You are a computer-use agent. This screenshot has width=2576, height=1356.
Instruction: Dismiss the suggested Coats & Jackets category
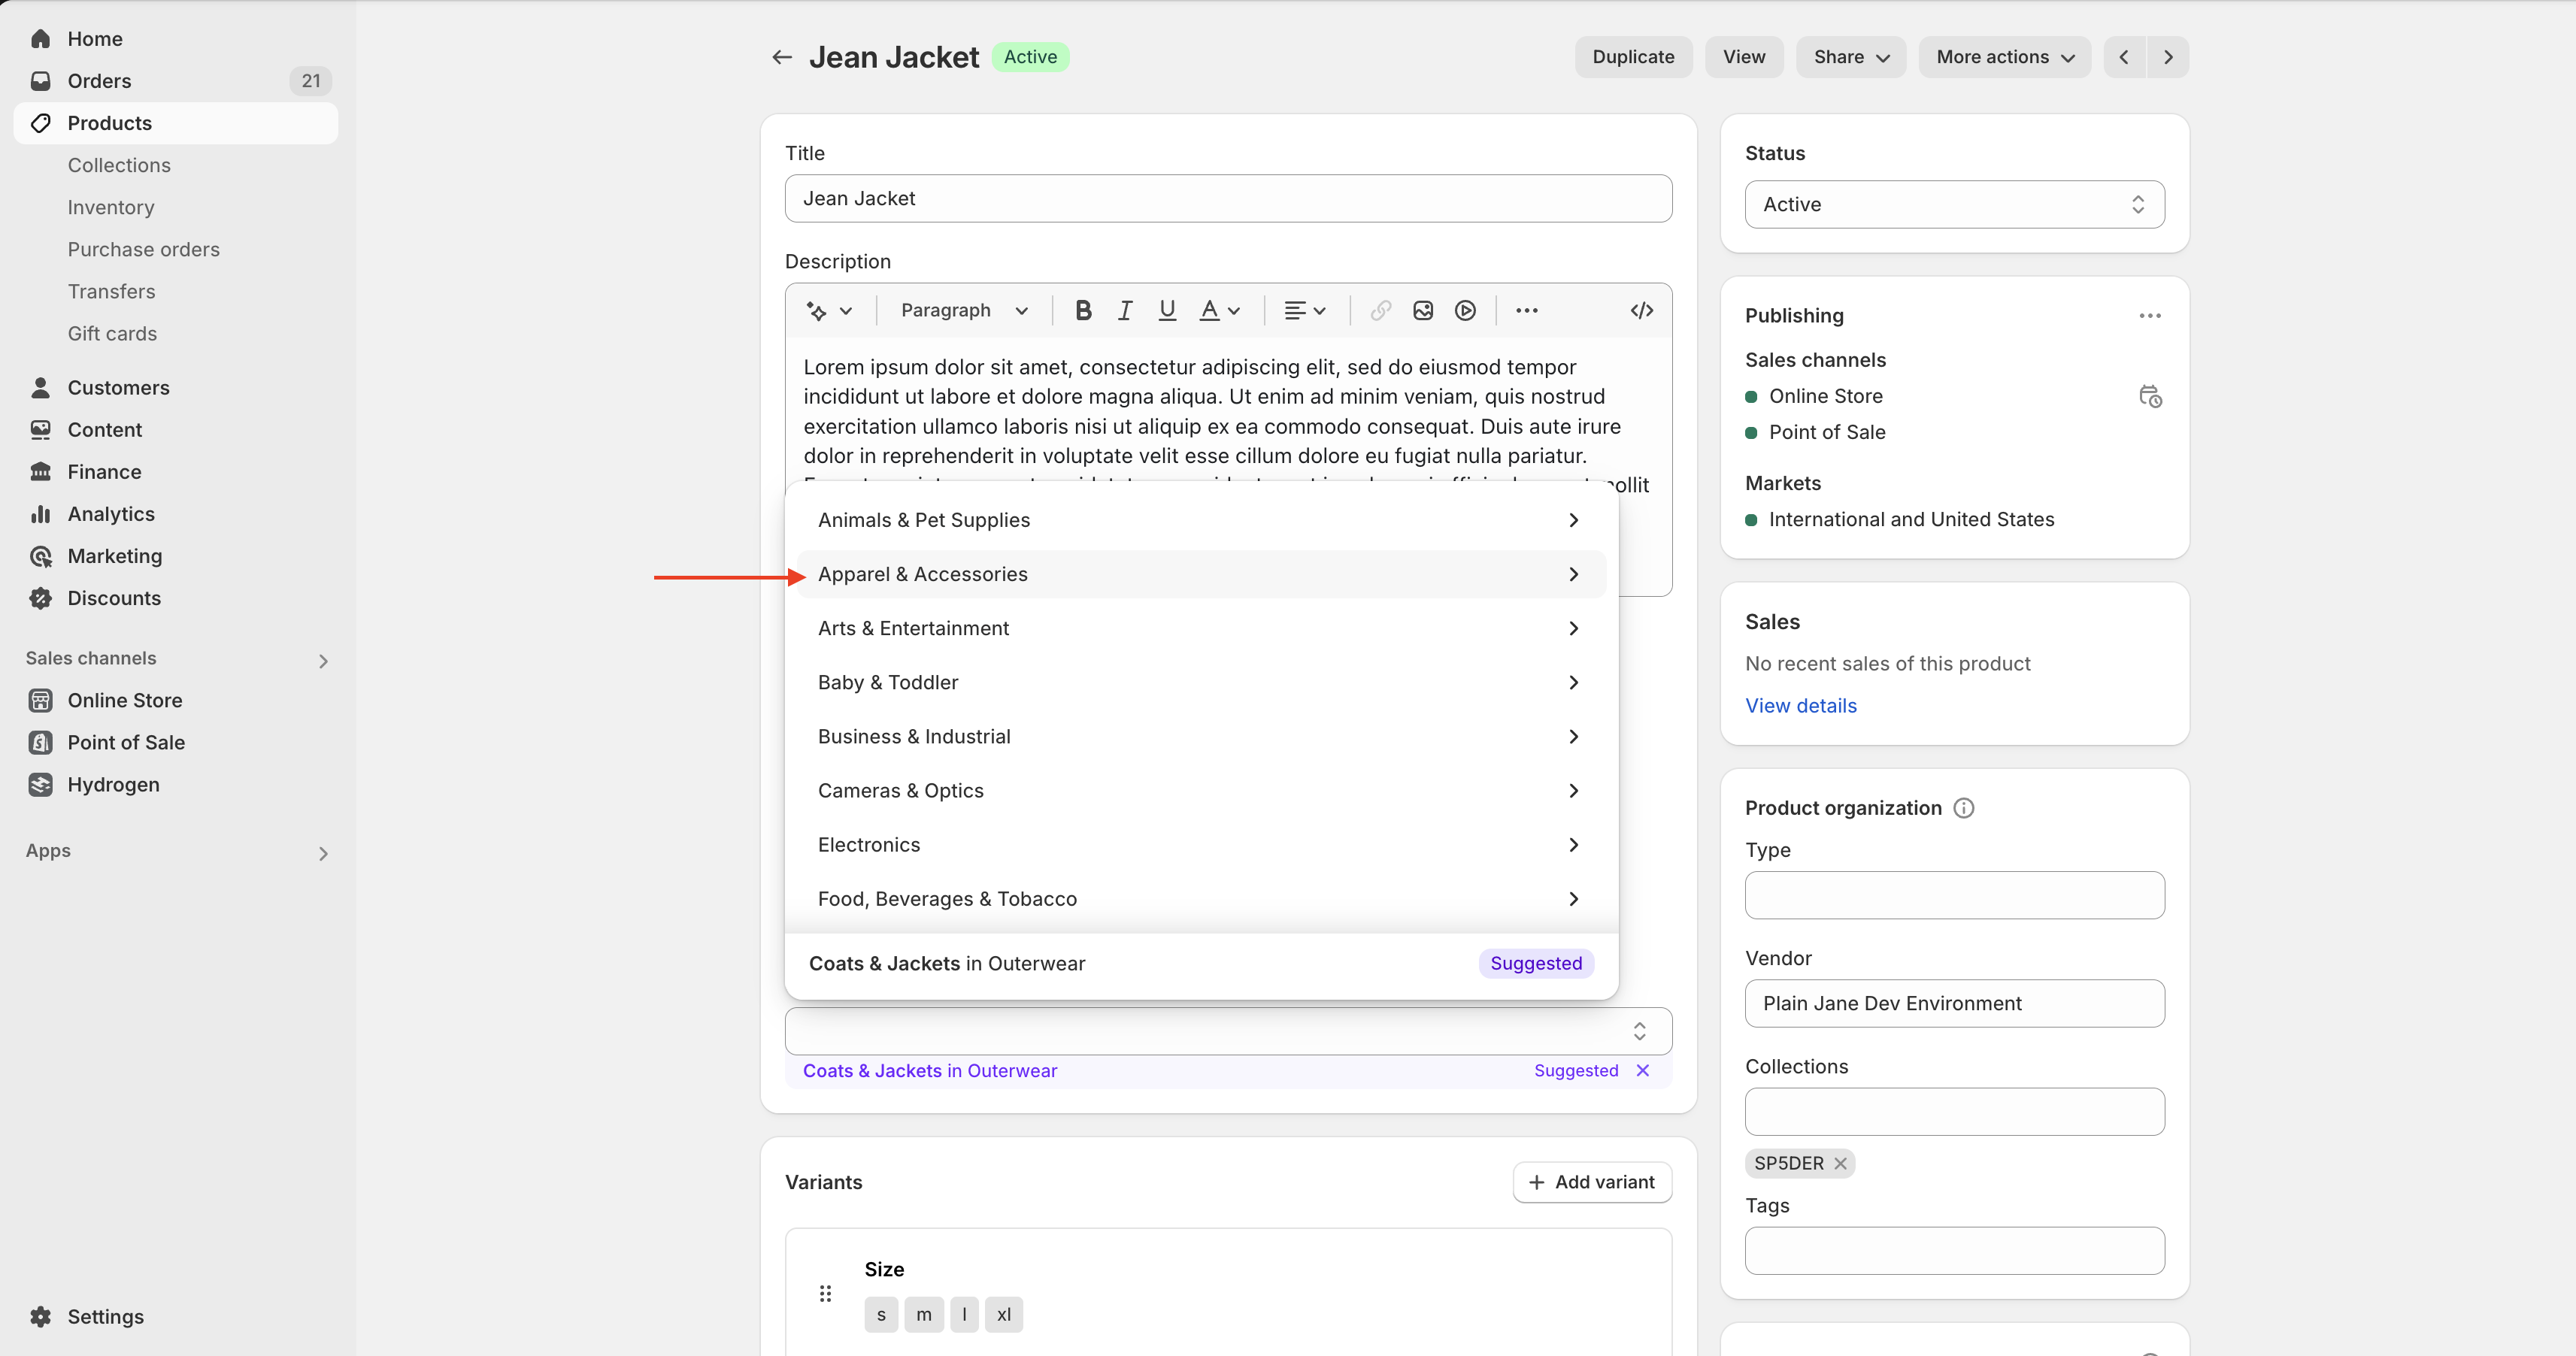[x=1642, y=1070]
